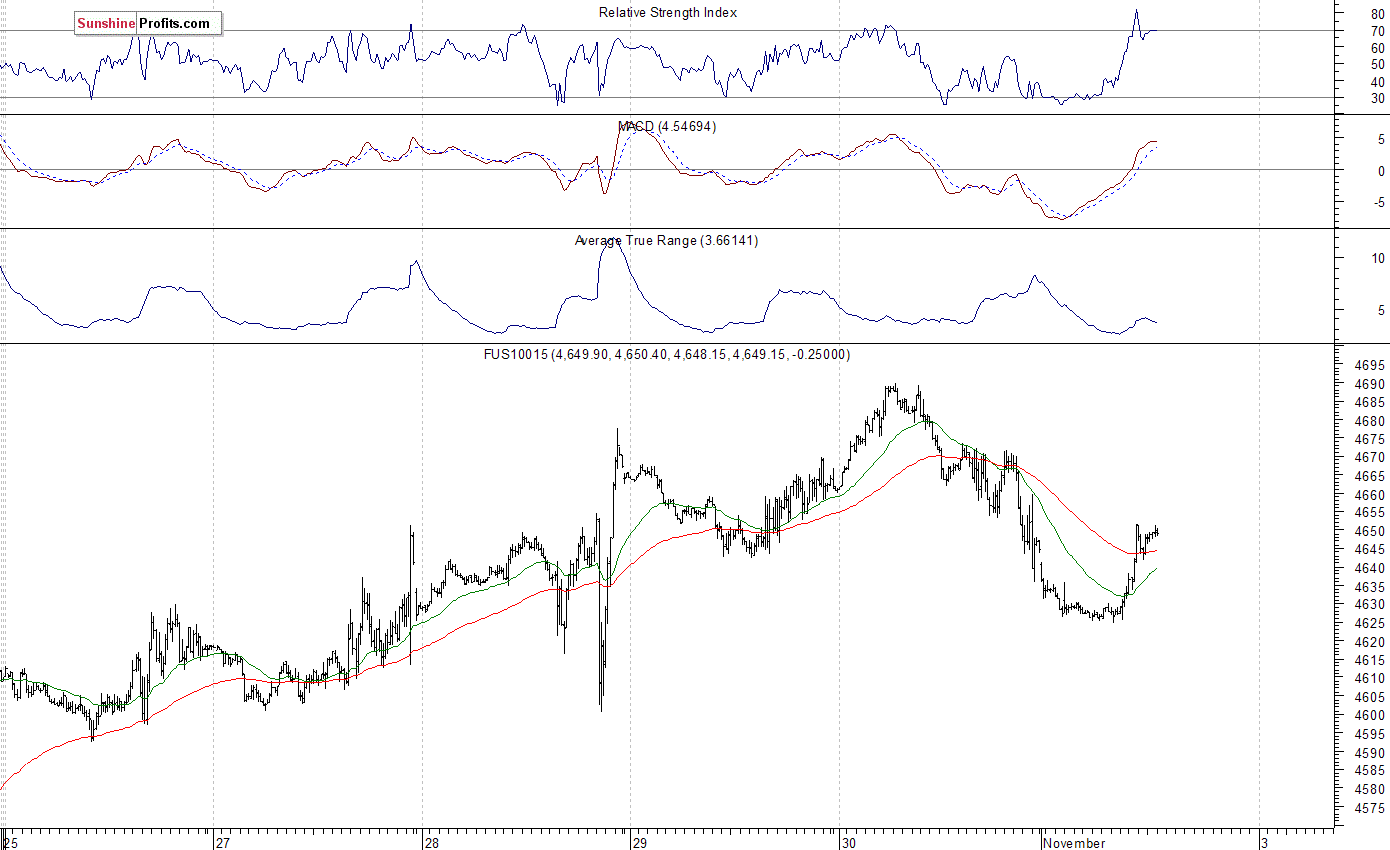Click the date label 27 on time axis
The width and height of the screenshot is (1390, 850).
[223, 843]
